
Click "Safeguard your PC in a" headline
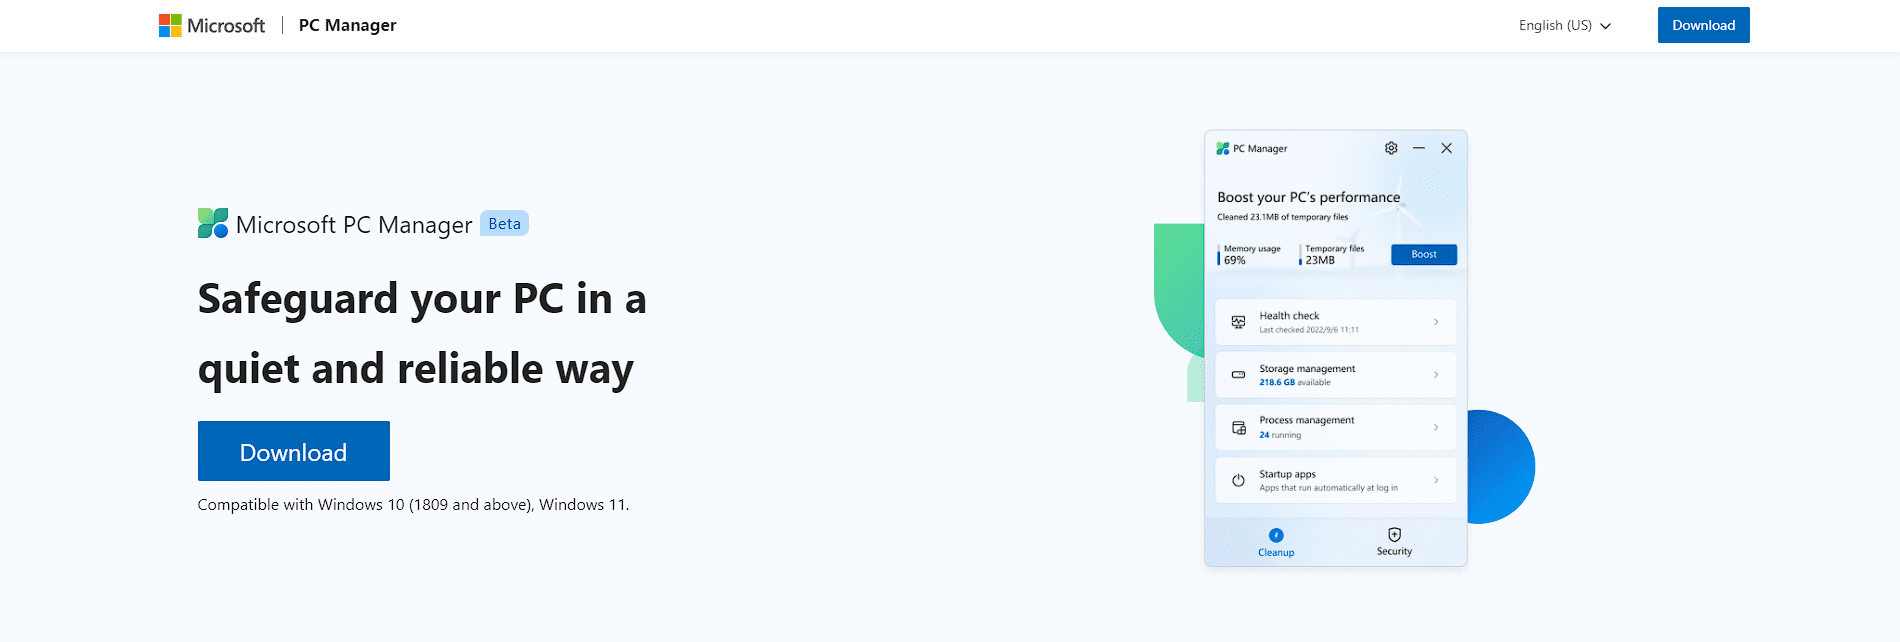[422, 299]
